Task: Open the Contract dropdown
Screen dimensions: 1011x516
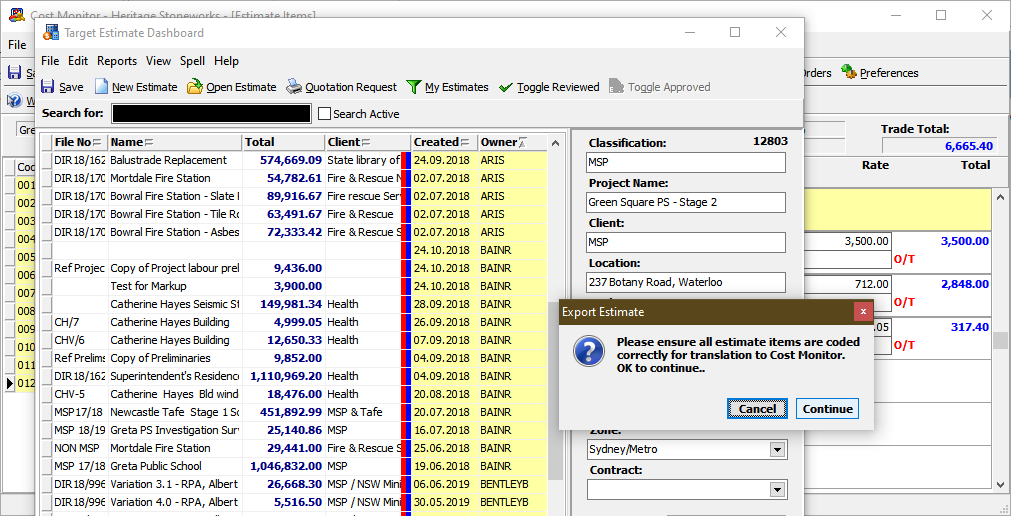Action: click(778, 490)
